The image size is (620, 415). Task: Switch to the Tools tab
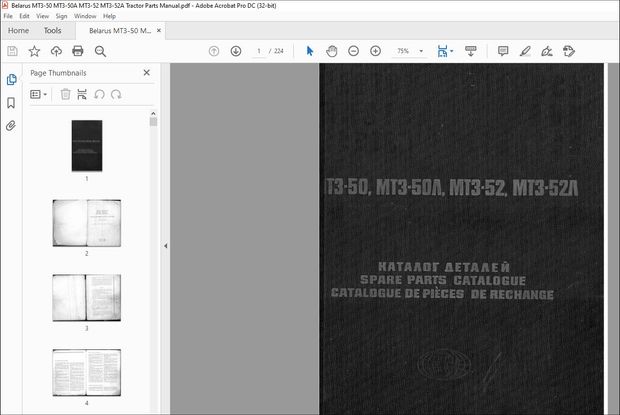[52, 31]
